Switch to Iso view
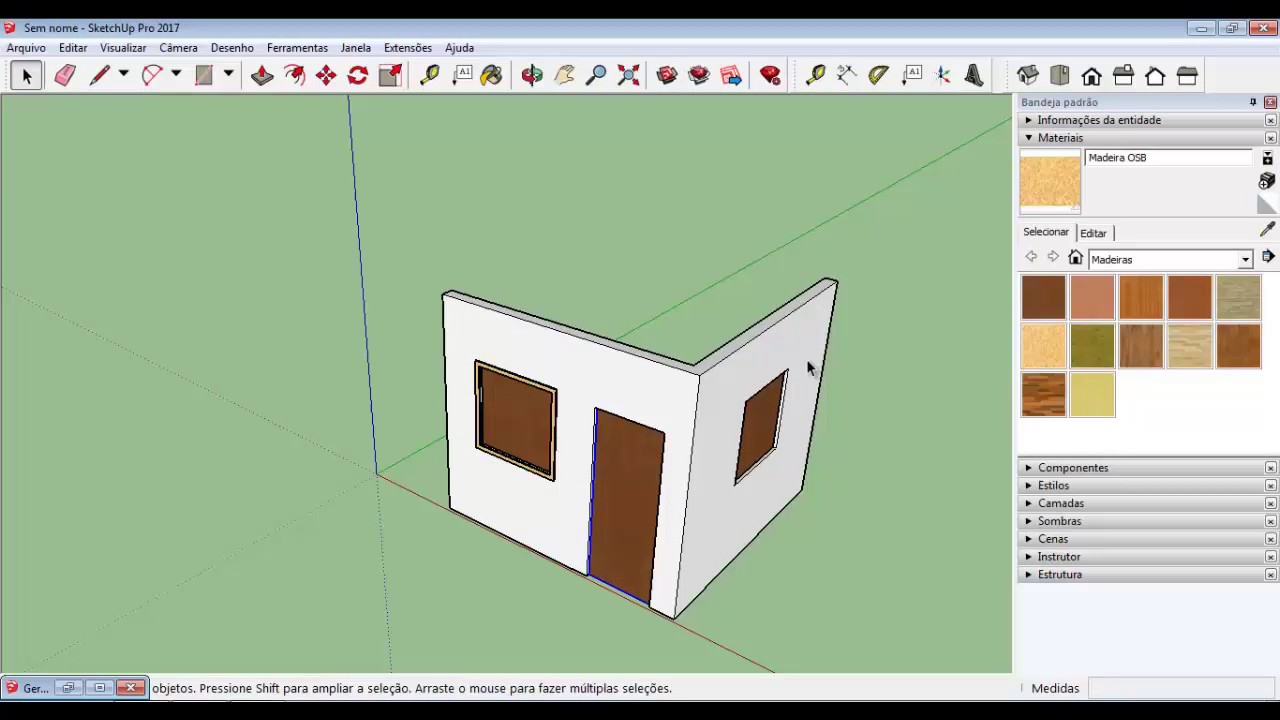Image resolution: width=1280 pixels, height=720 pixels. pos(1028,75)
